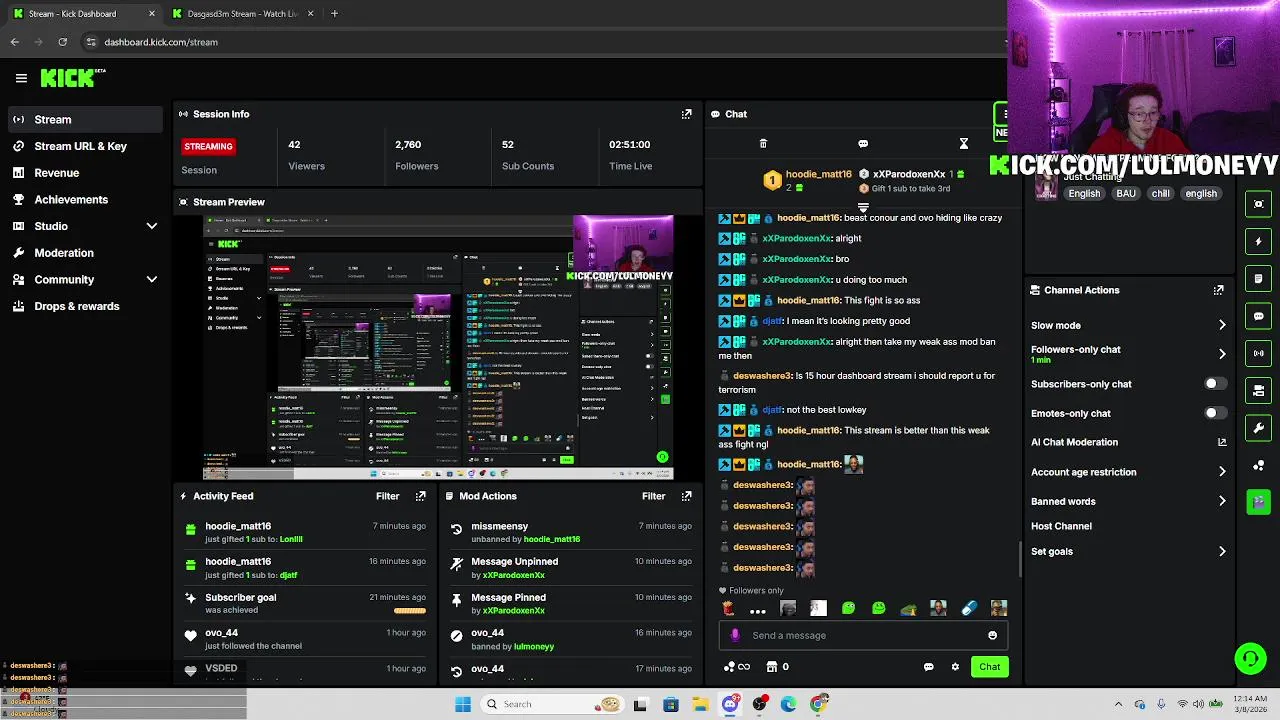Open Windows Start menu
1280x720 pixels.
point(463,704)
